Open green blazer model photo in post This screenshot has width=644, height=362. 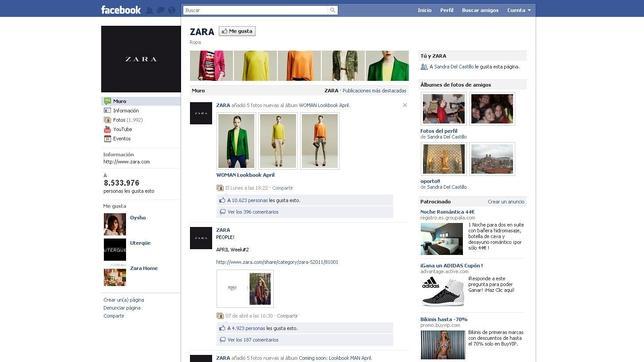click(236, 141)
